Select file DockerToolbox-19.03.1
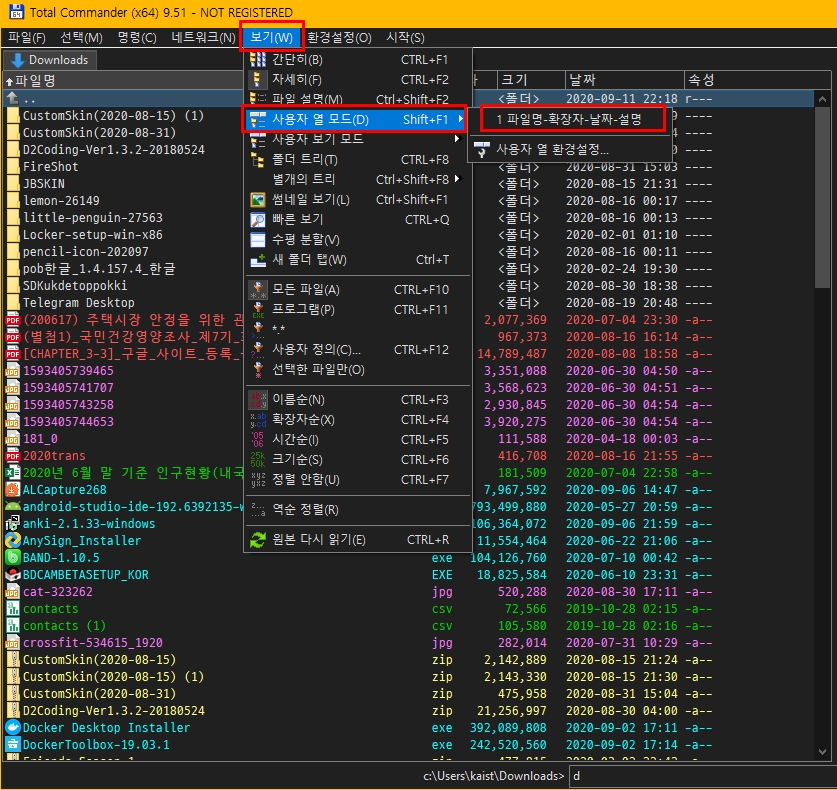Image resolution: width=837 pixels, height=790 pixels. (96, 744)
